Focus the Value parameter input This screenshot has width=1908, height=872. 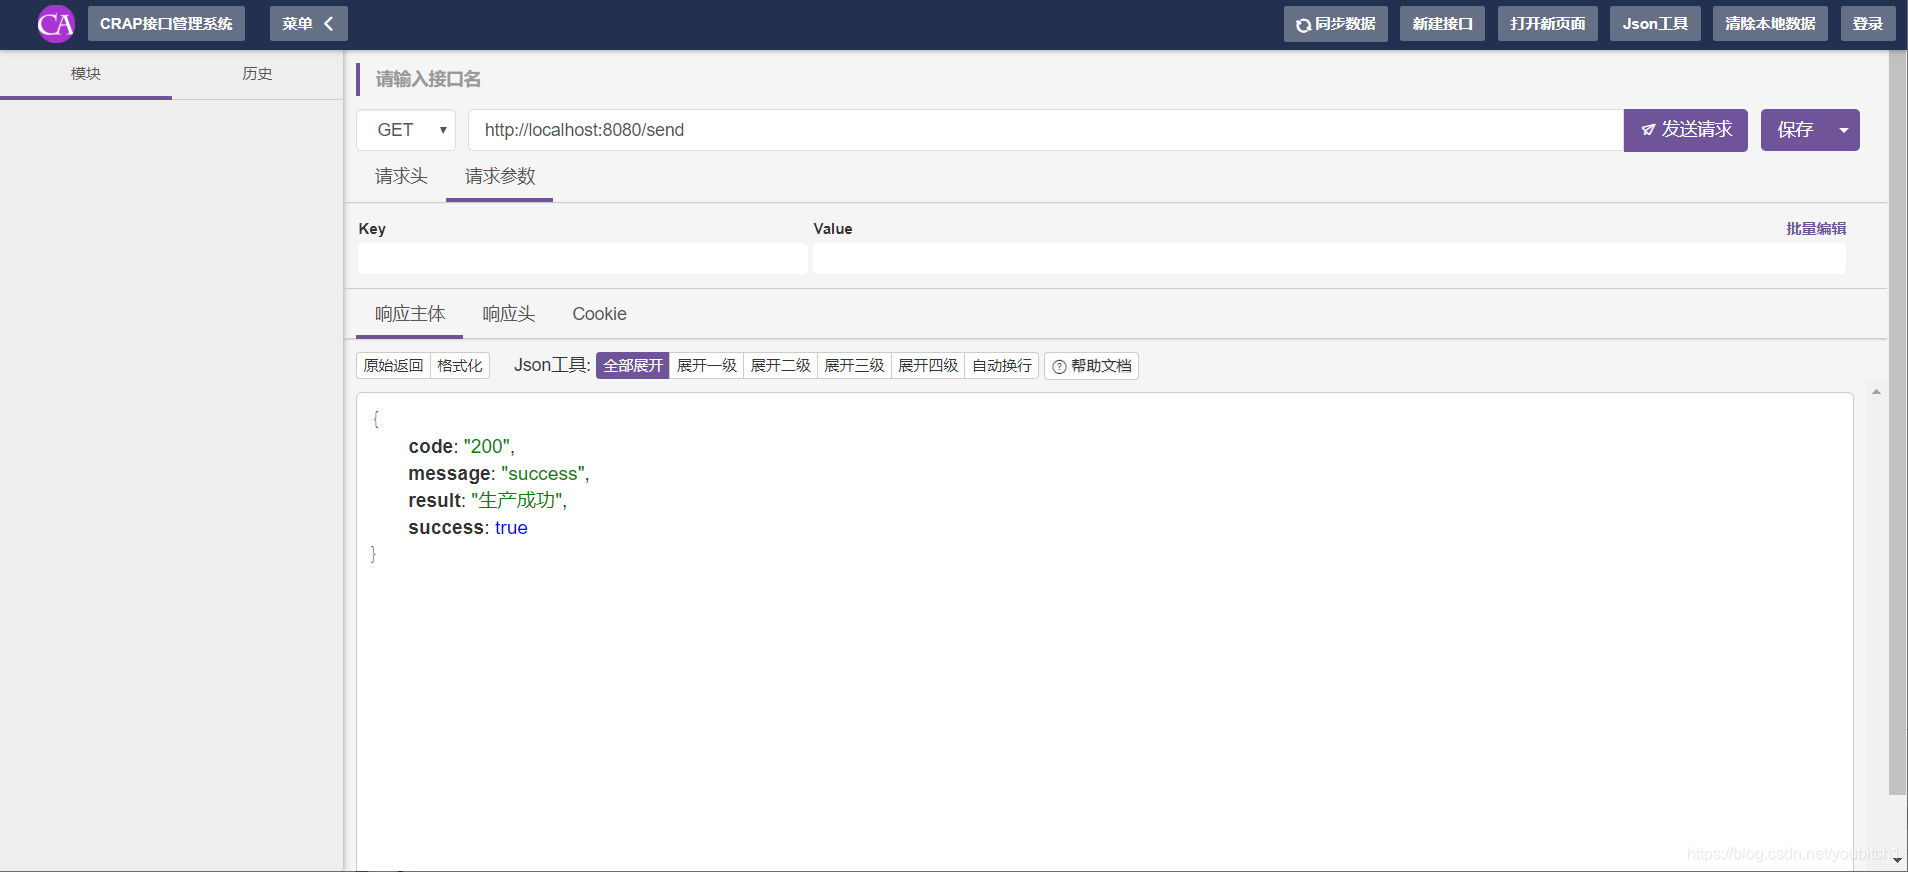coord(1329,259)
